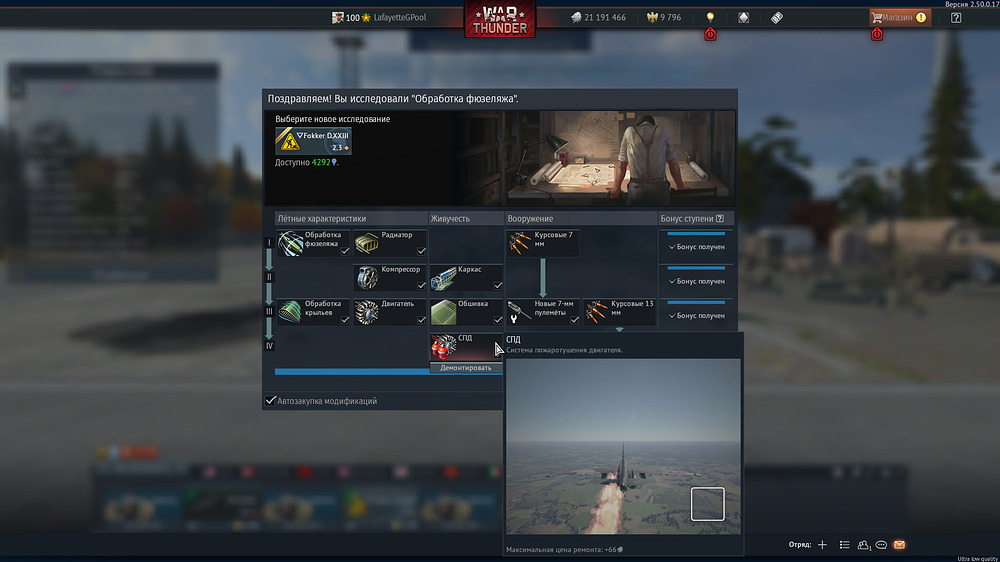1000x562 pixels.
Task: Select the Каркас modification tile
Action: coord(444,277)
